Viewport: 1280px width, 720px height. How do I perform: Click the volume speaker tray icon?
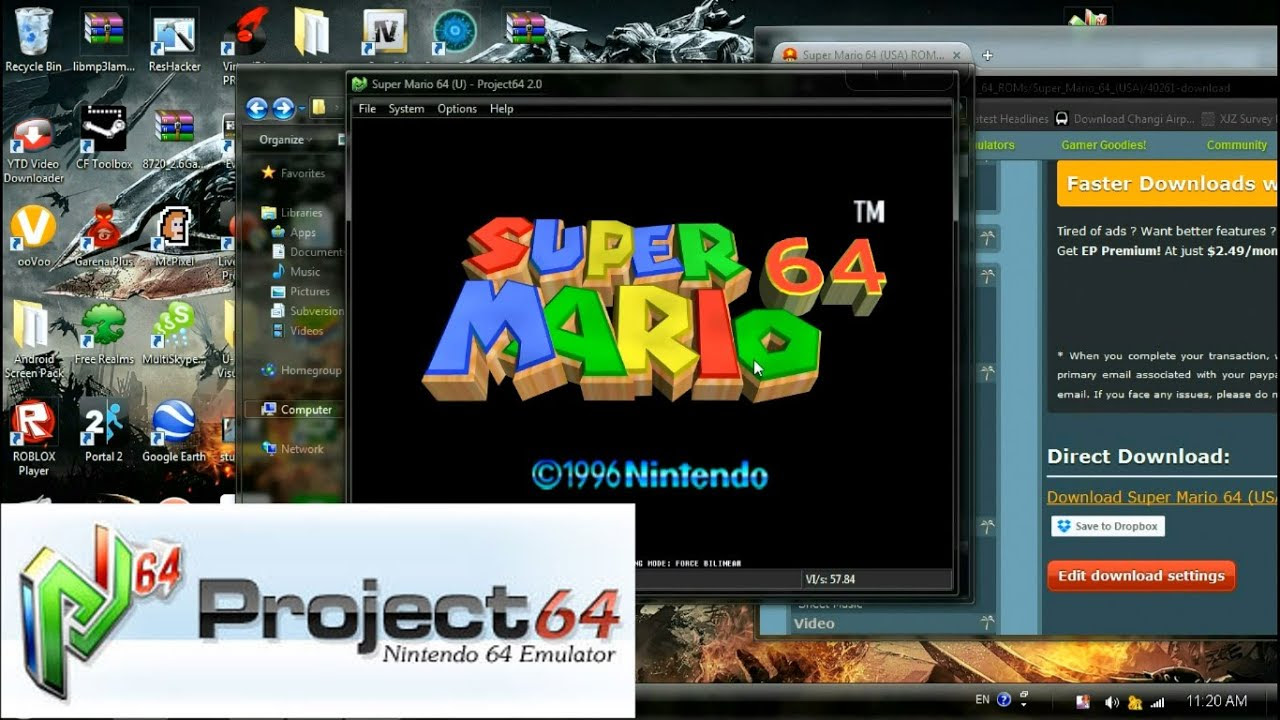click(x=1111, y=701)
